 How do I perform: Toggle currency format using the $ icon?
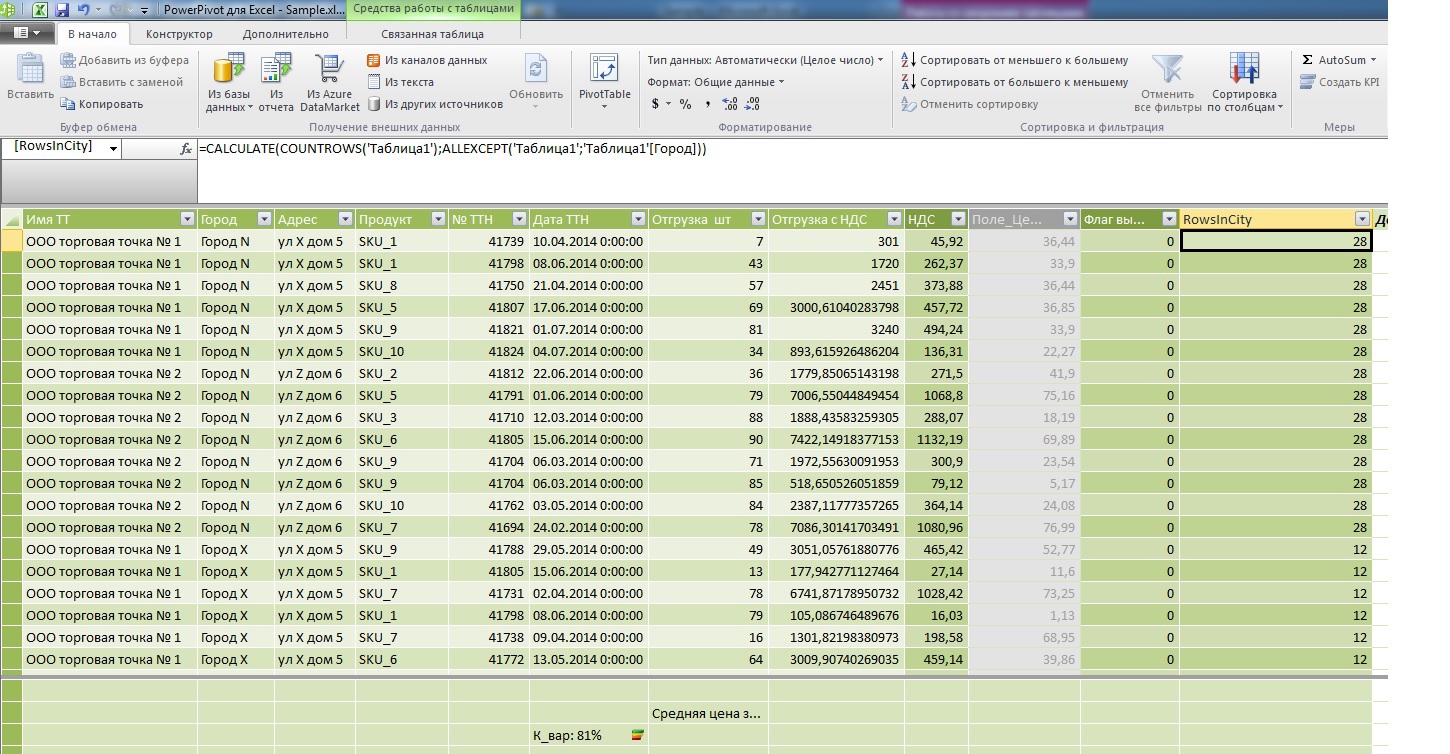pos(656,103)
